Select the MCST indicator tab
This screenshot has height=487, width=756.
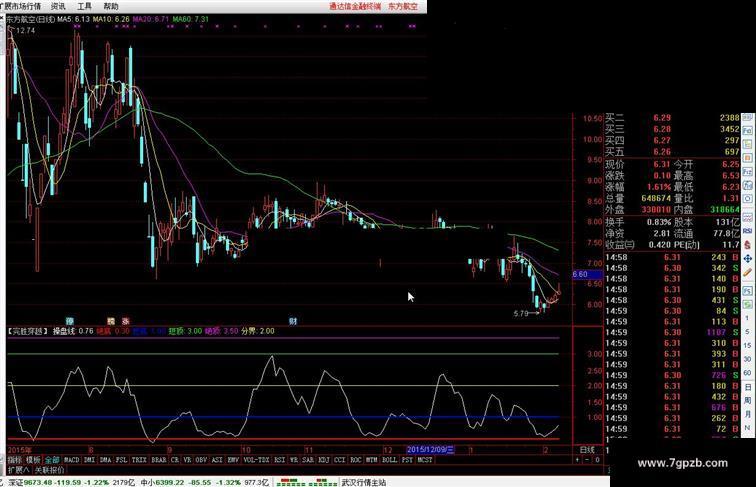425,460
